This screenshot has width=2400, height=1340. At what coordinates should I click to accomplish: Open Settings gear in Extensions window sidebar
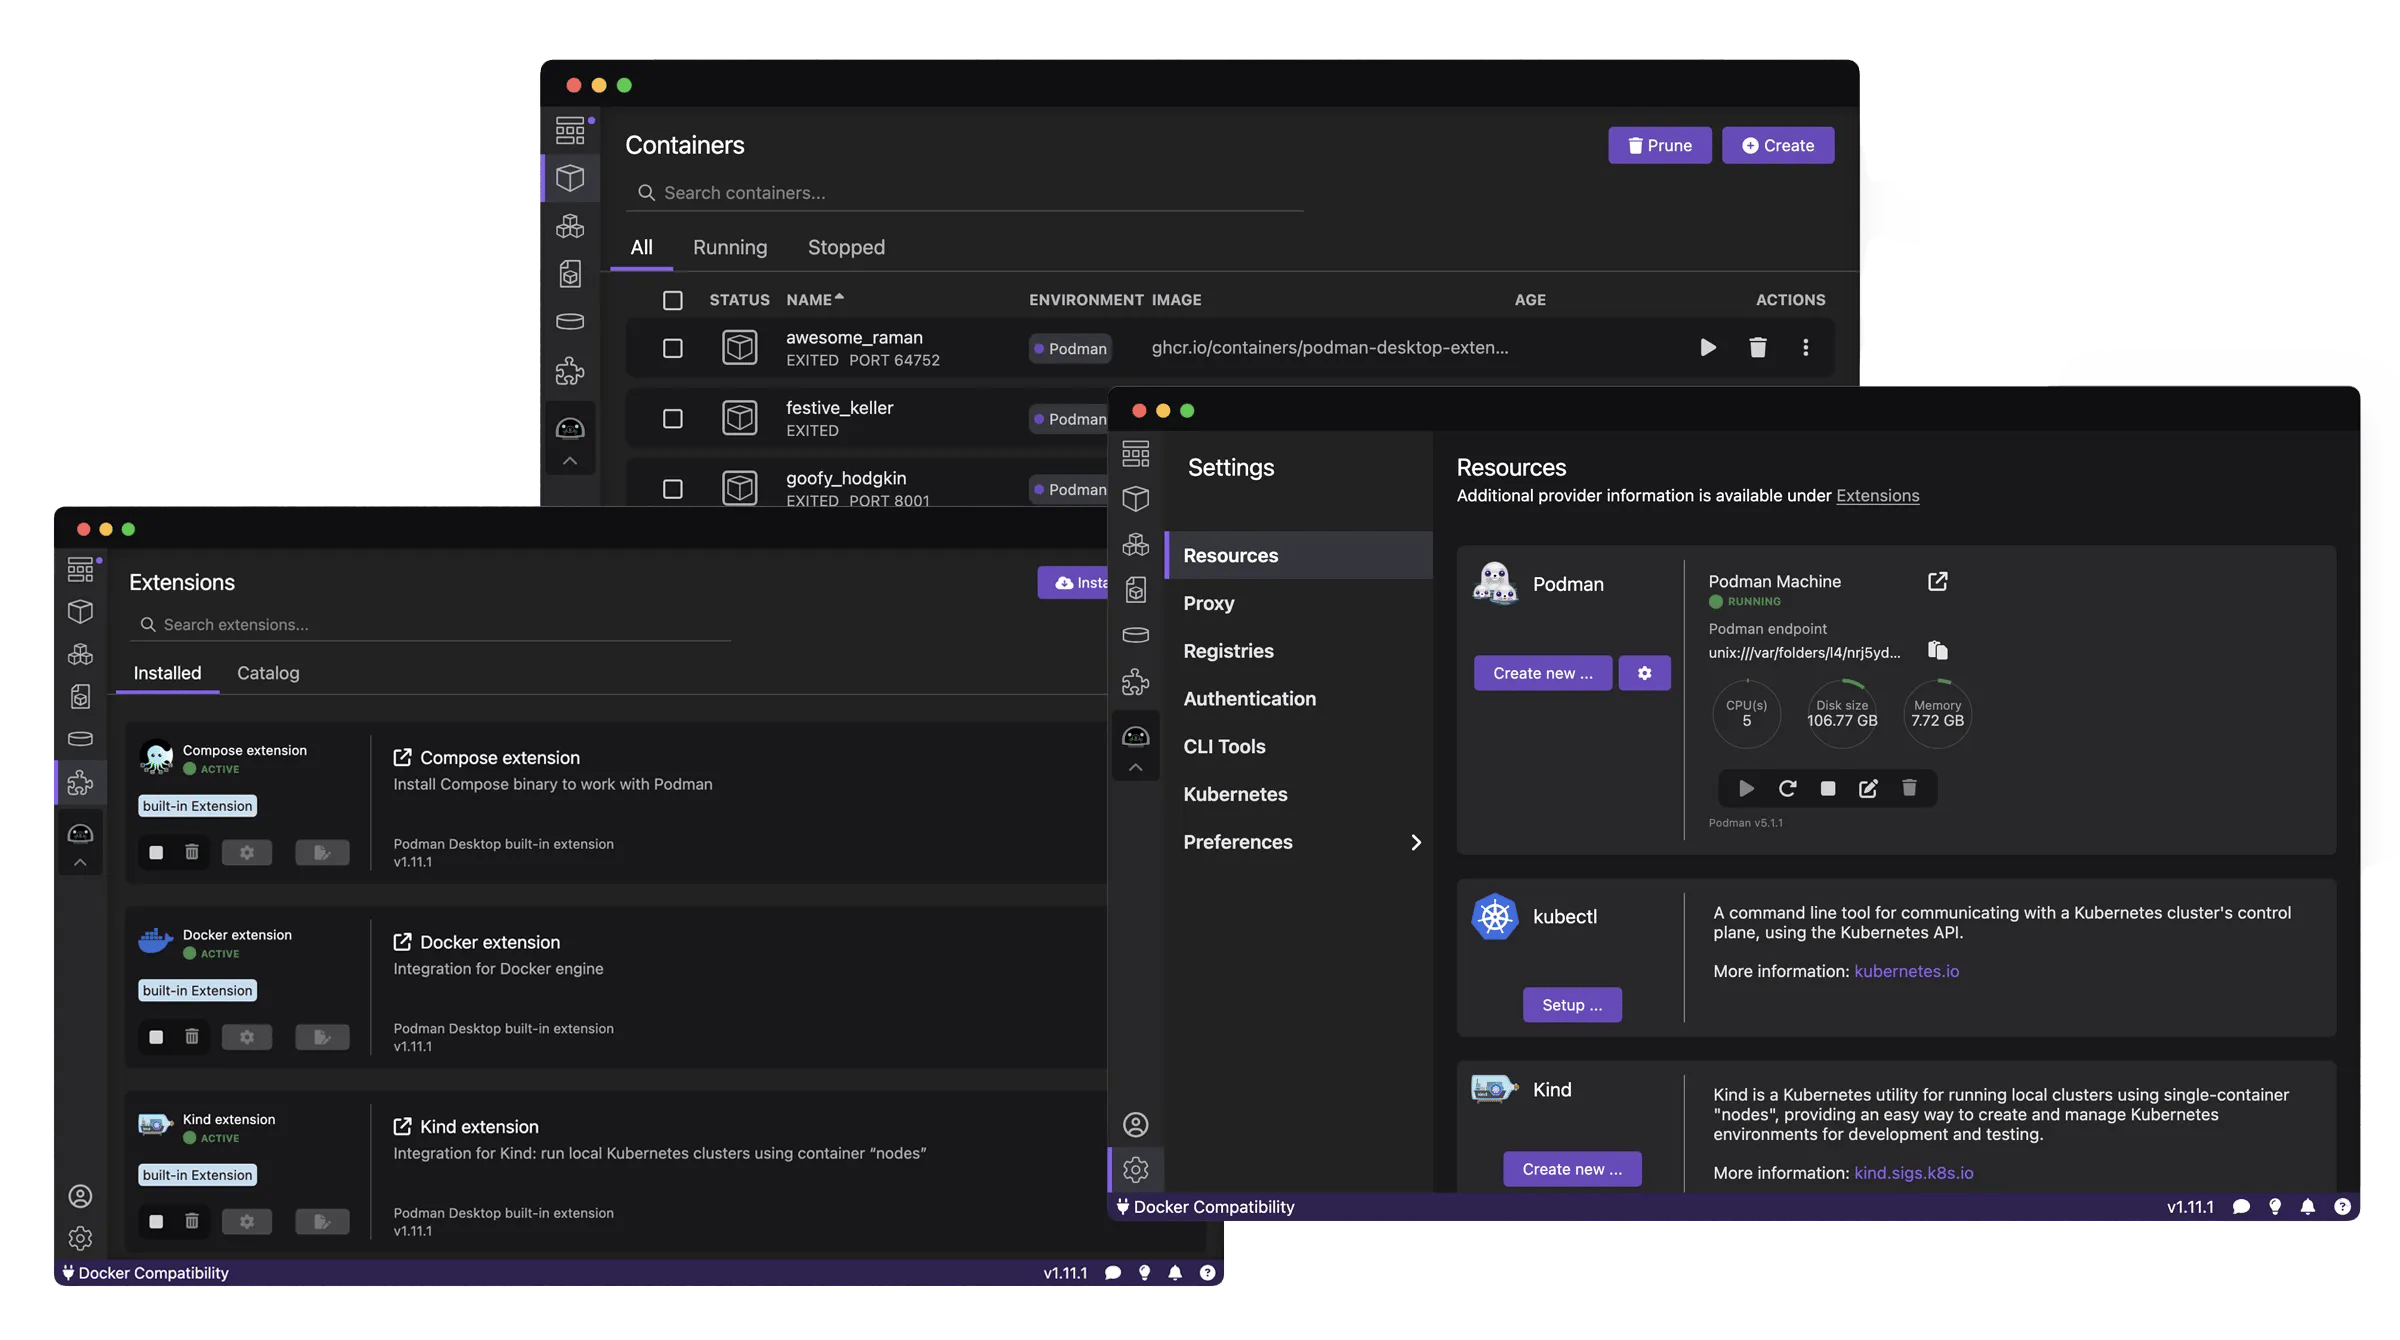(x=81, y=1238)
